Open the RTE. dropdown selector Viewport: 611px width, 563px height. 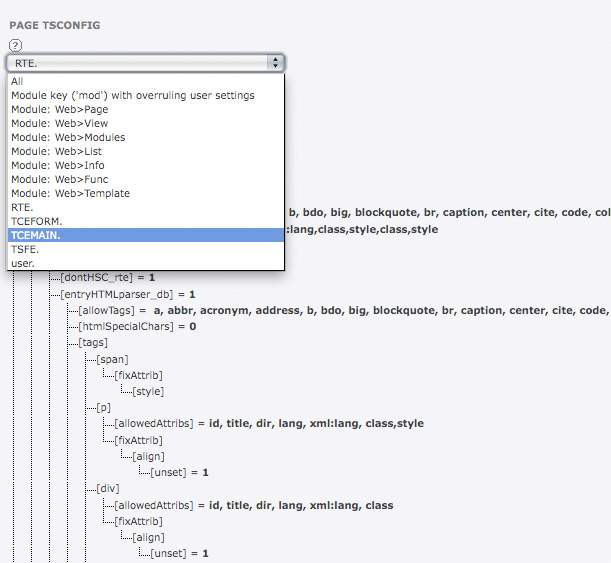(x=146, y=63)
